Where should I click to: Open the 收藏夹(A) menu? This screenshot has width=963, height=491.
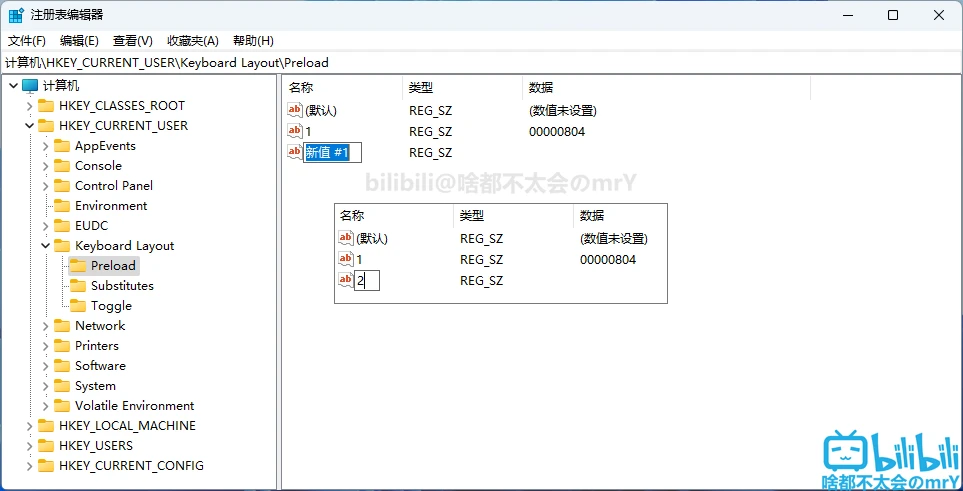pyautogui.click(x=193, y=41)
